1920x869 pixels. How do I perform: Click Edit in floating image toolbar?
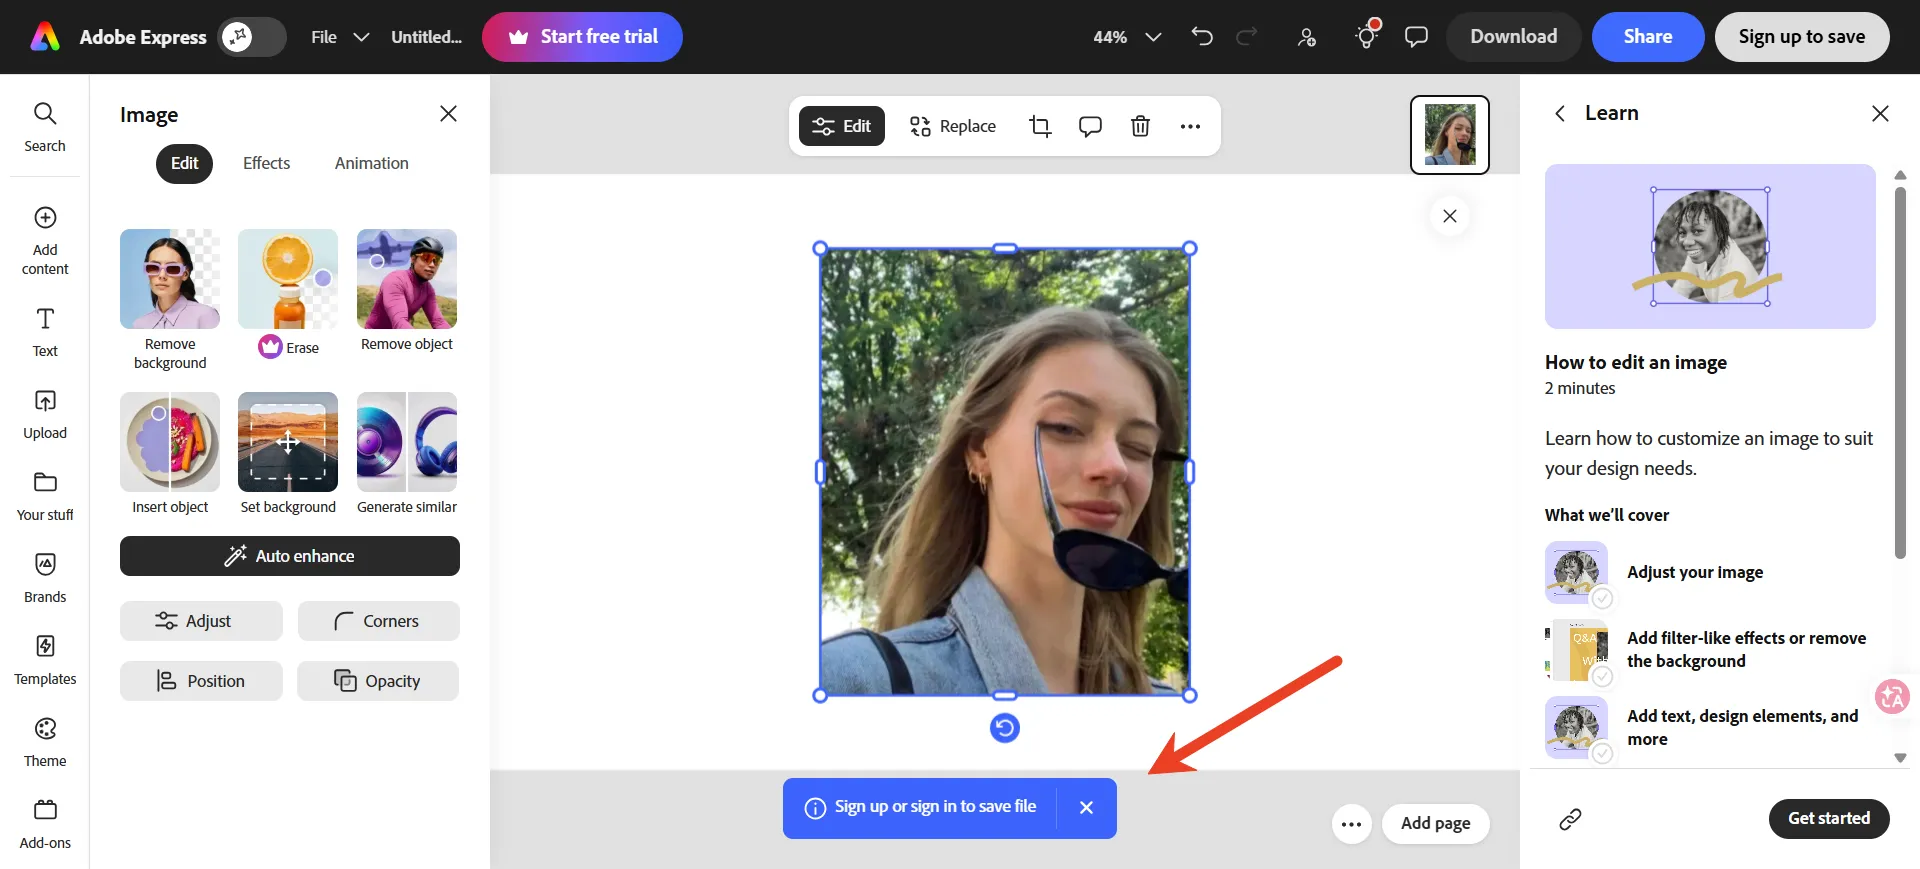pyautogui.click(x=842, y=126)
